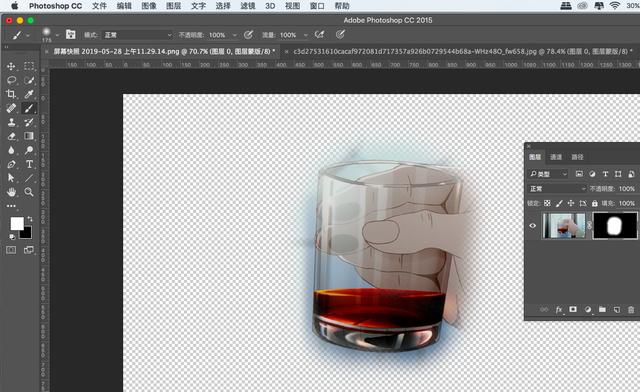Select the History Brush tool
This screenshot has height=392, width=640.
(29, 122)
